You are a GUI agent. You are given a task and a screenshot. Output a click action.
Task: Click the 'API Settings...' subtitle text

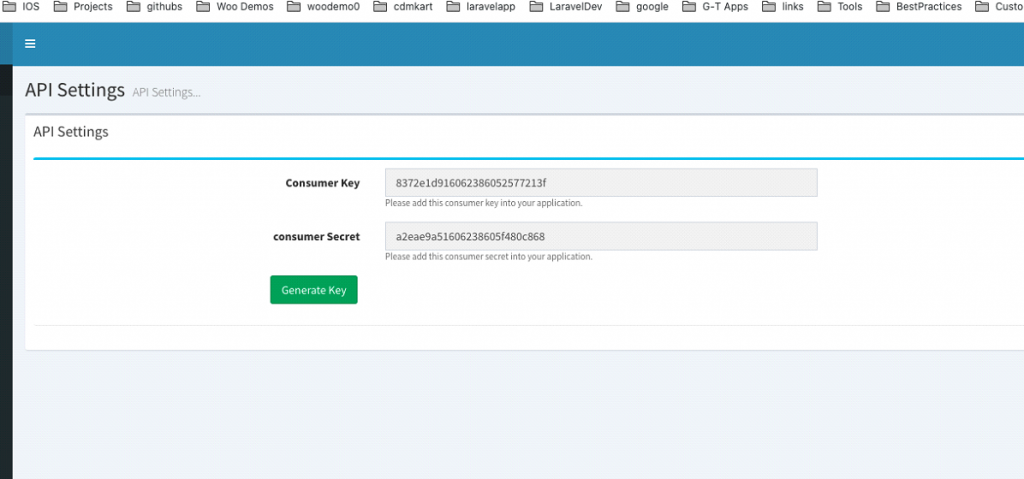pyautogui.click(x=167, y=92)
